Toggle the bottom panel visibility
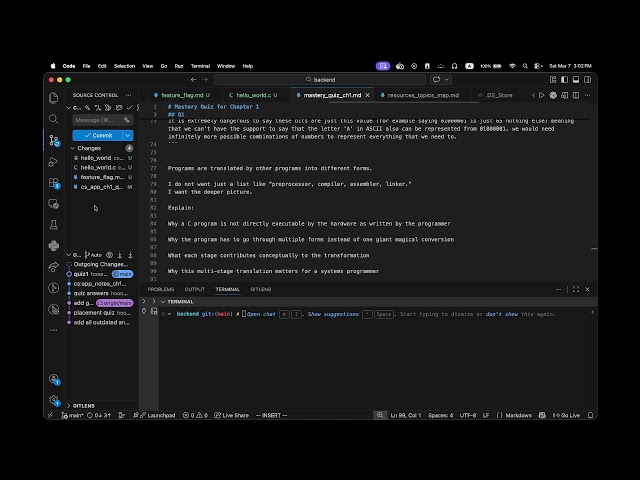 point(576,80)
